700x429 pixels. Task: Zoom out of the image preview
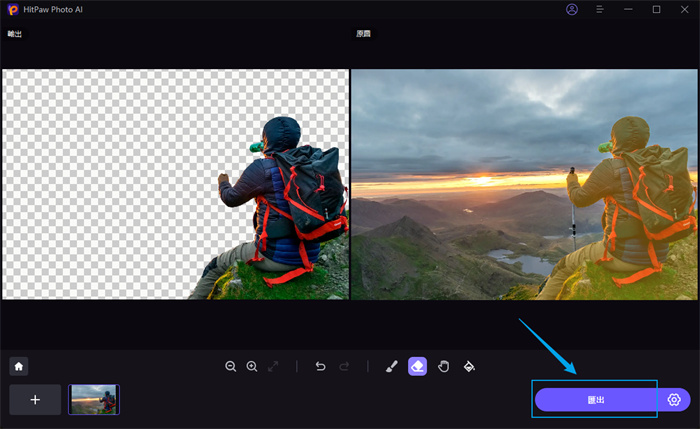pos(231,367)
